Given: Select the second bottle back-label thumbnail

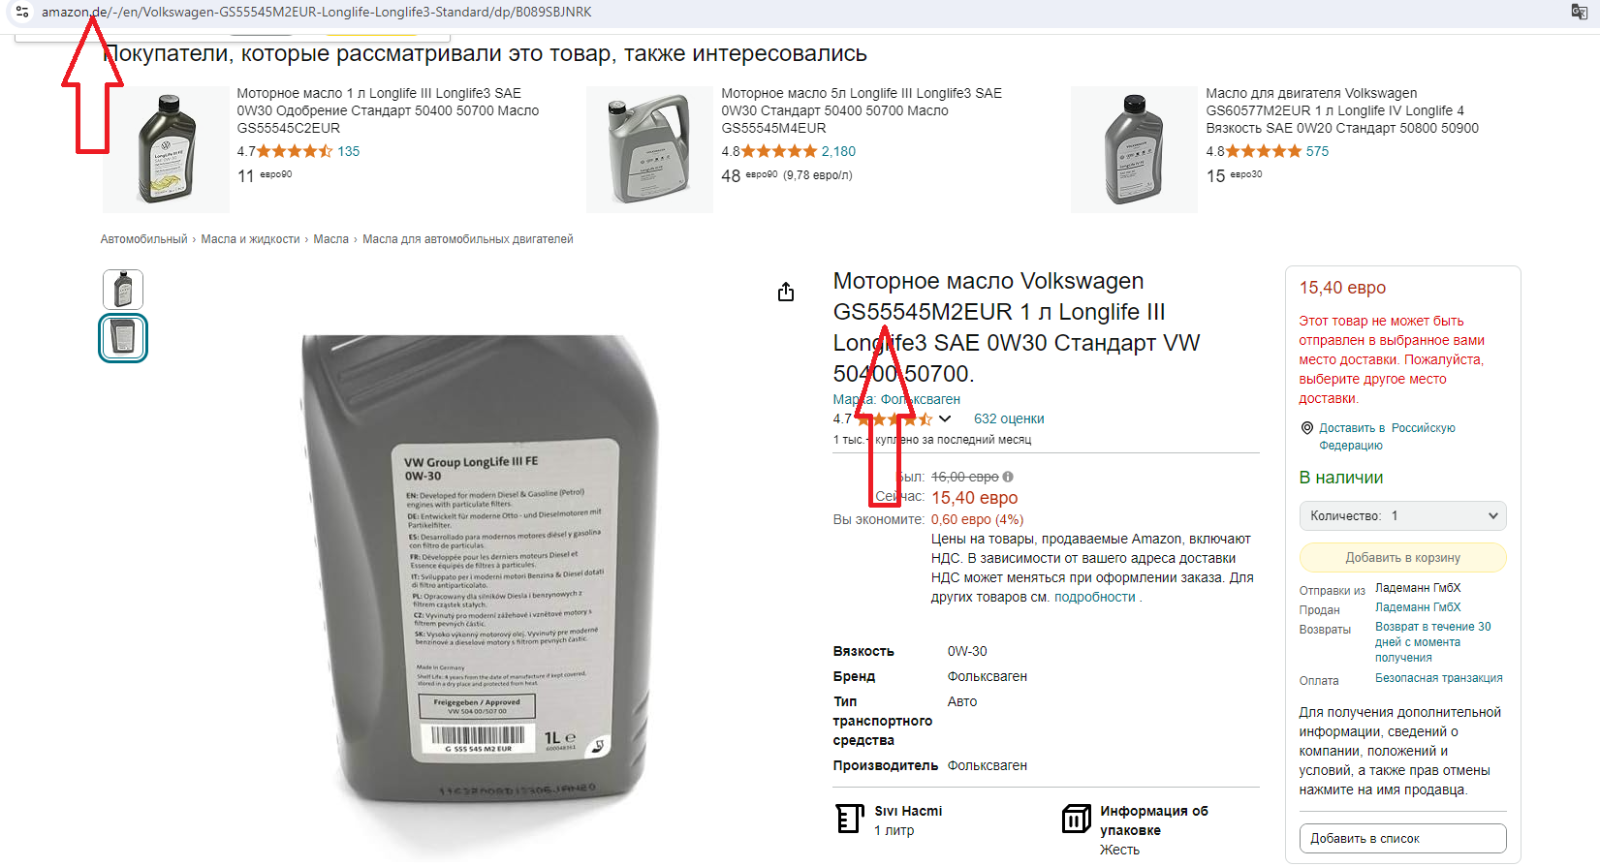Looking at the screenshot, I should point(123,337).
